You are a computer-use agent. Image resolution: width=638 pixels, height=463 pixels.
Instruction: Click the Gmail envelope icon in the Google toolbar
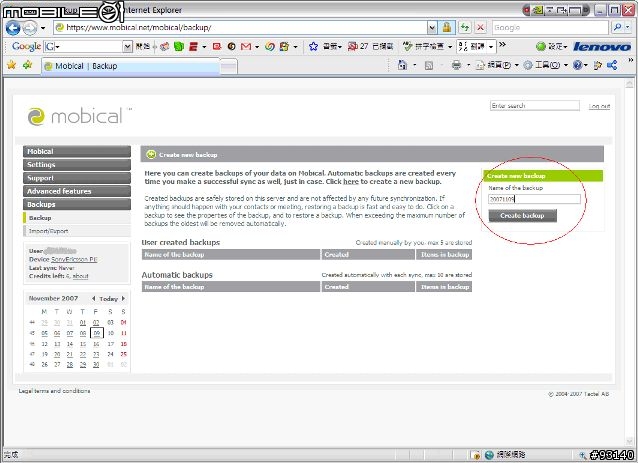[x=246, y=47]
